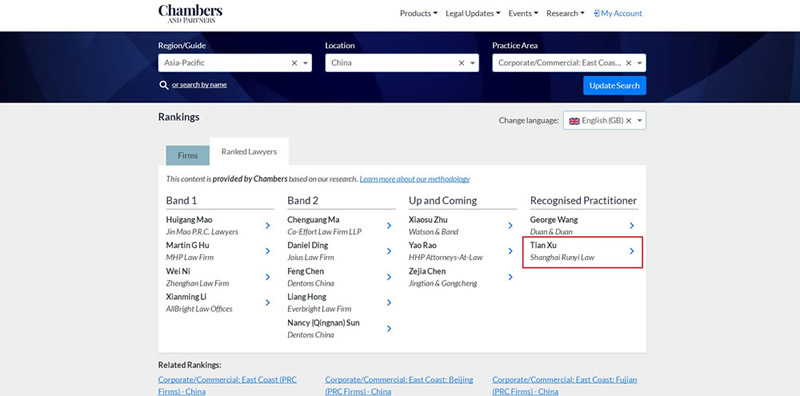The height and width of the screenshot is (396, 800).
Task: Expand the Region/Guide dropdown arrow
Action: [x=306, y=63]
